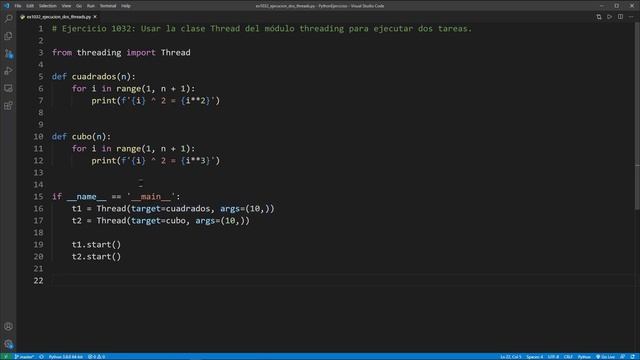Viewport: 640px width, 360px height.
Task: Change indentation via Spaces: 4
Action: (534, 357)
